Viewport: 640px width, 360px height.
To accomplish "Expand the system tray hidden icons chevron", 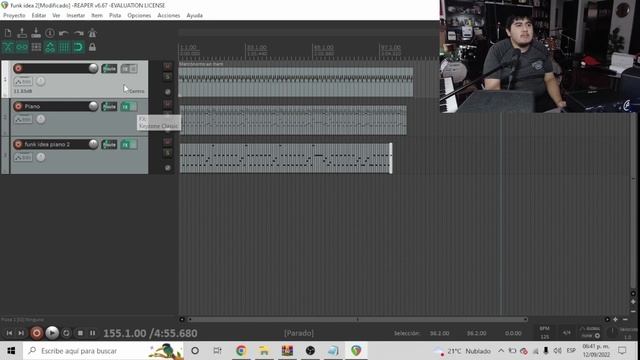I will [501, 351].
